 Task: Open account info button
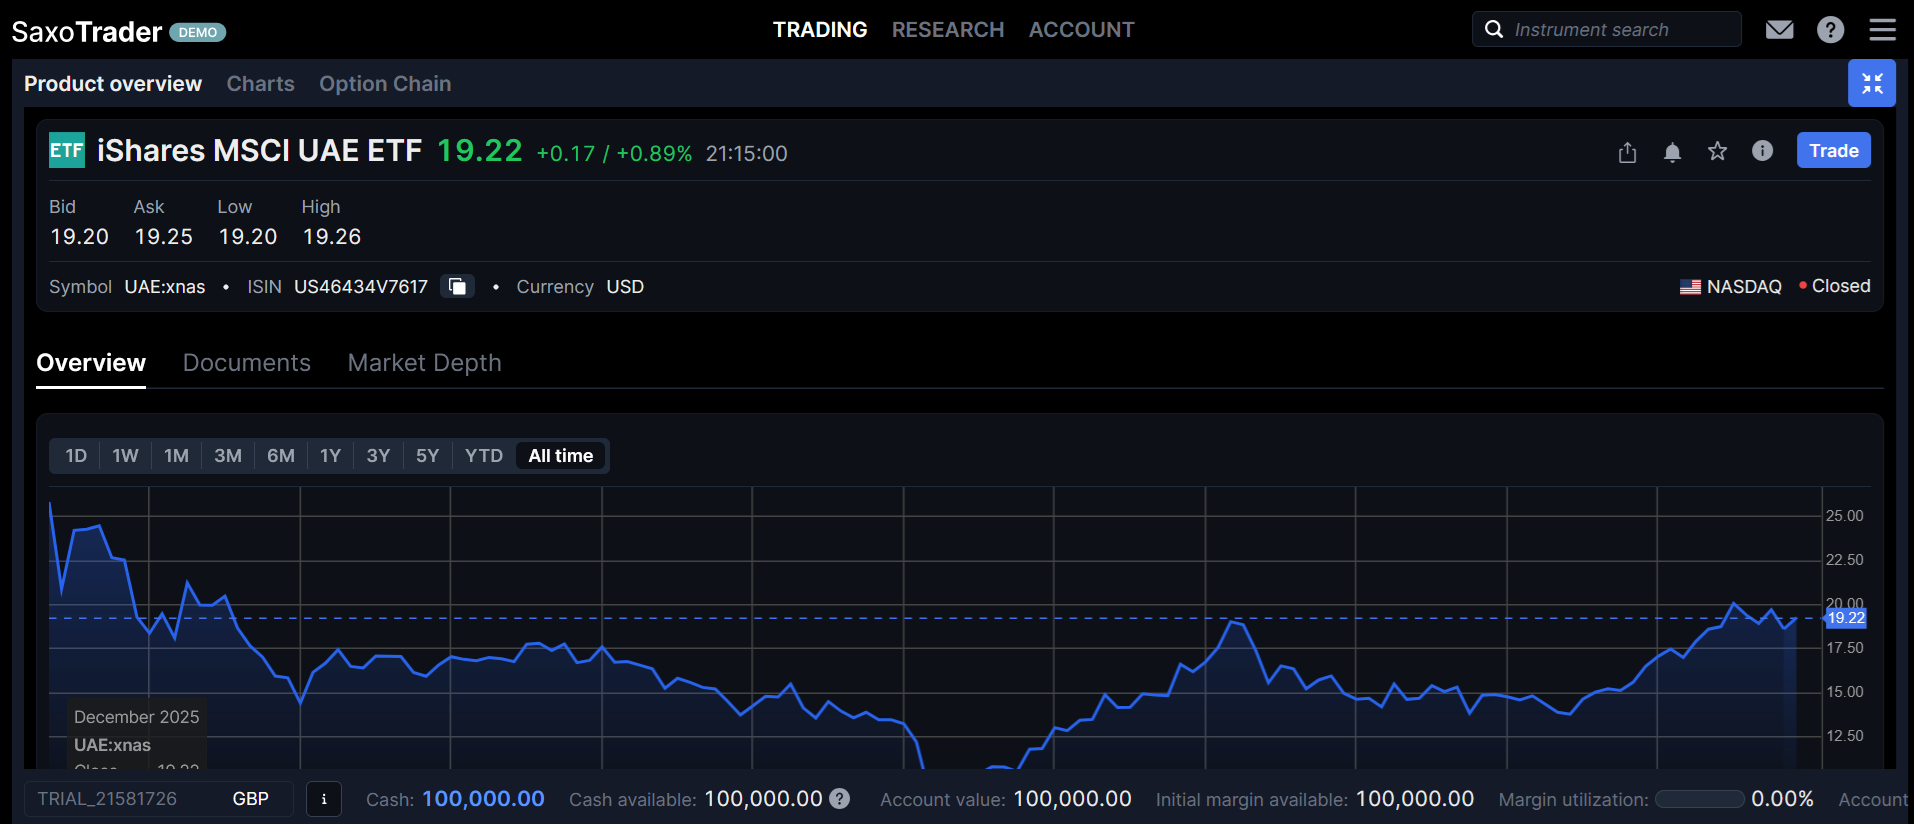(x=324, y=799)
